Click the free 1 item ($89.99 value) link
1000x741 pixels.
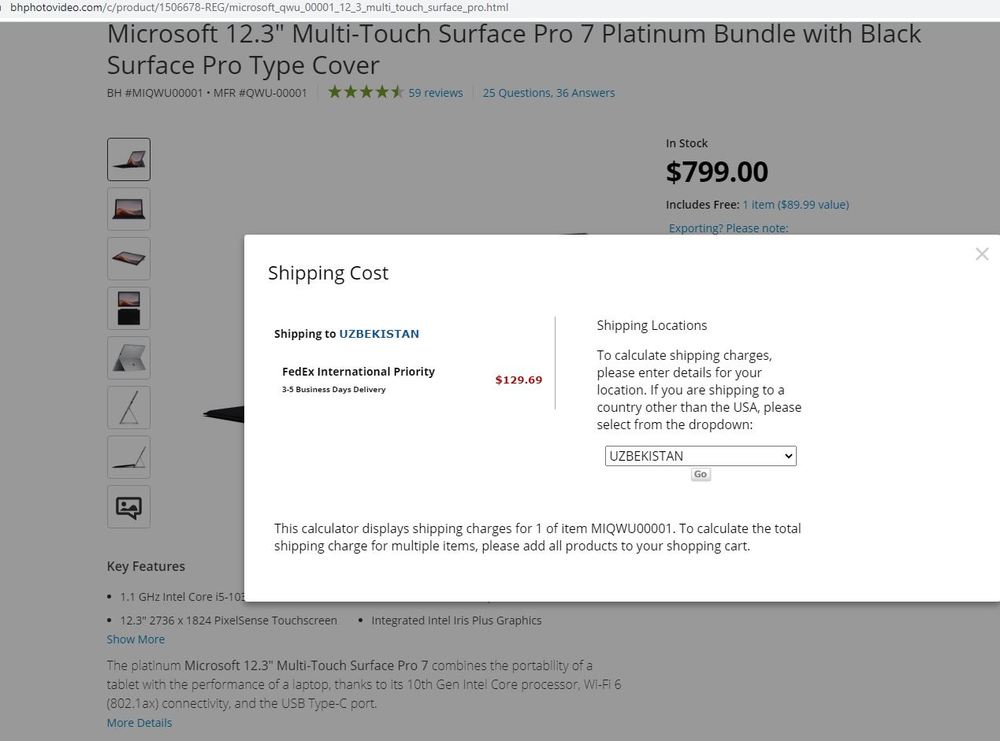point(795,204)
